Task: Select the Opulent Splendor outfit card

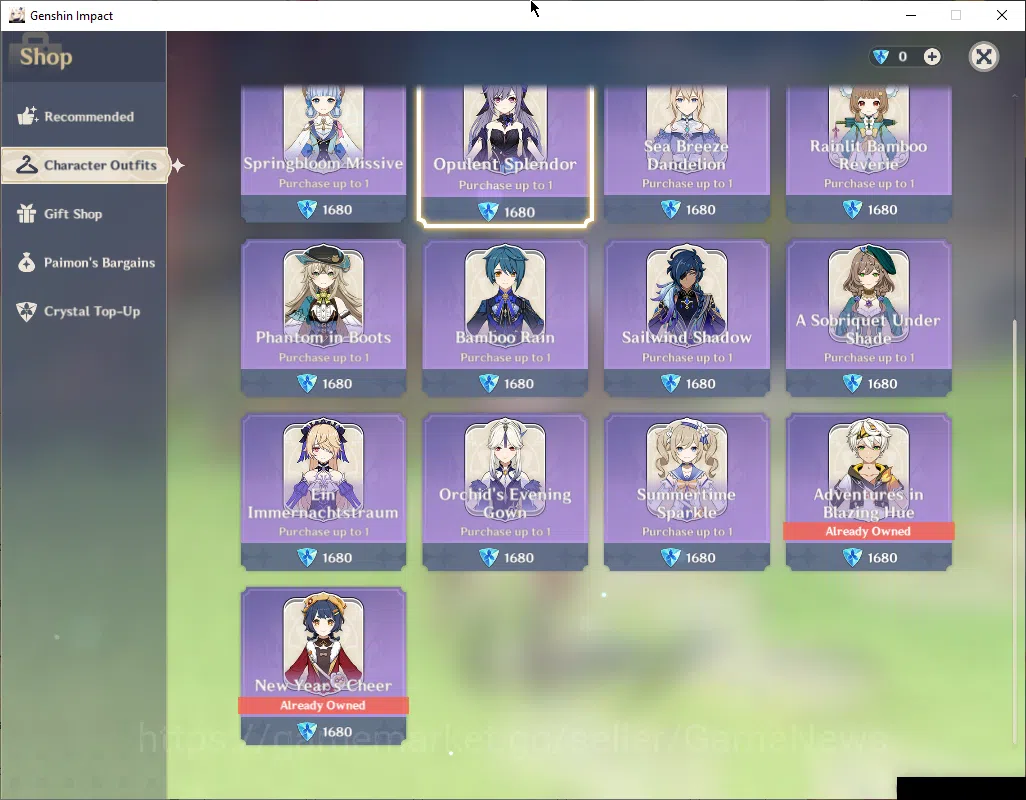Action: (x=505, y=156)
